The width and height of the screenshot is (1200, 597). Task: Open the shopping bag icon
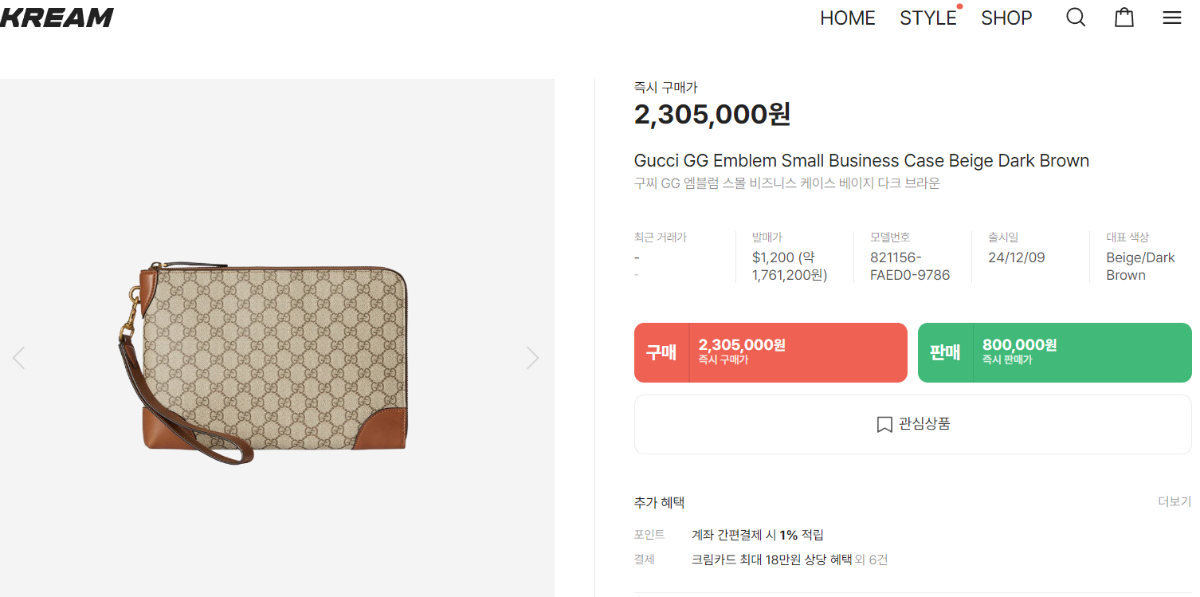coord(1124,18)
